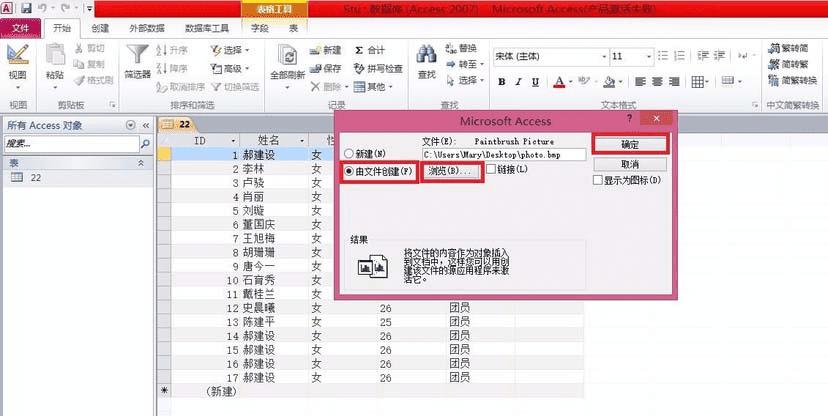Click New record (新建) in ribbon
This screenshot has height=416, width=828.
[x=325, y=50]
